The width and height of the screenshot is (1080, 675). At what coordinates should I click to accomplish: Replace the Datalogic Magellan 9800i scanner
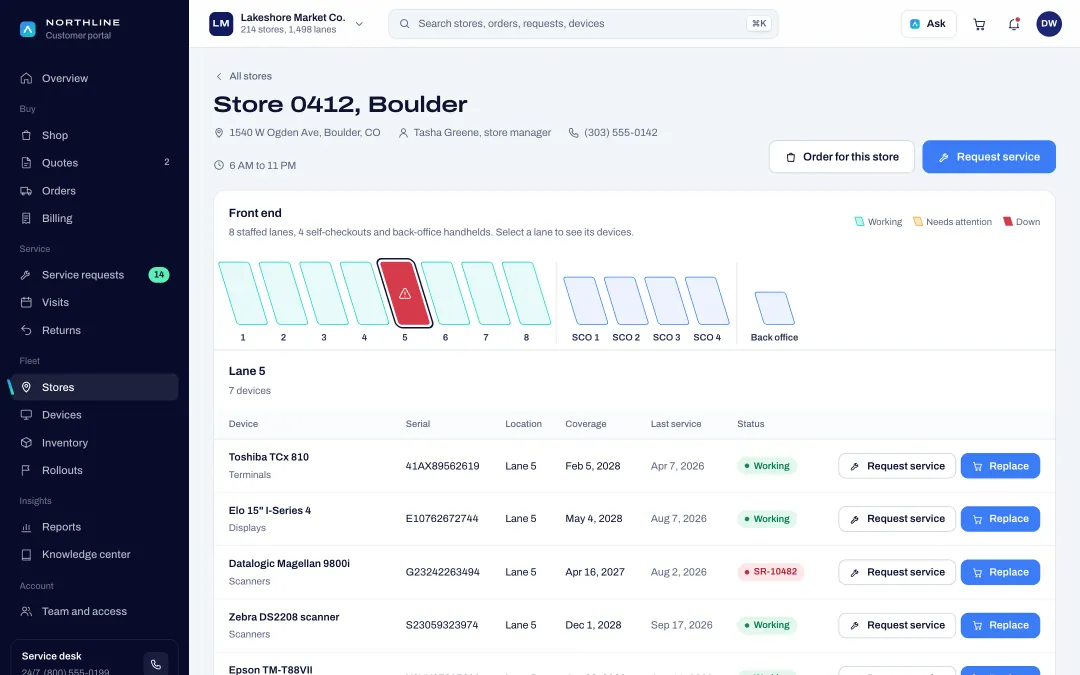tap(1000, 572)
